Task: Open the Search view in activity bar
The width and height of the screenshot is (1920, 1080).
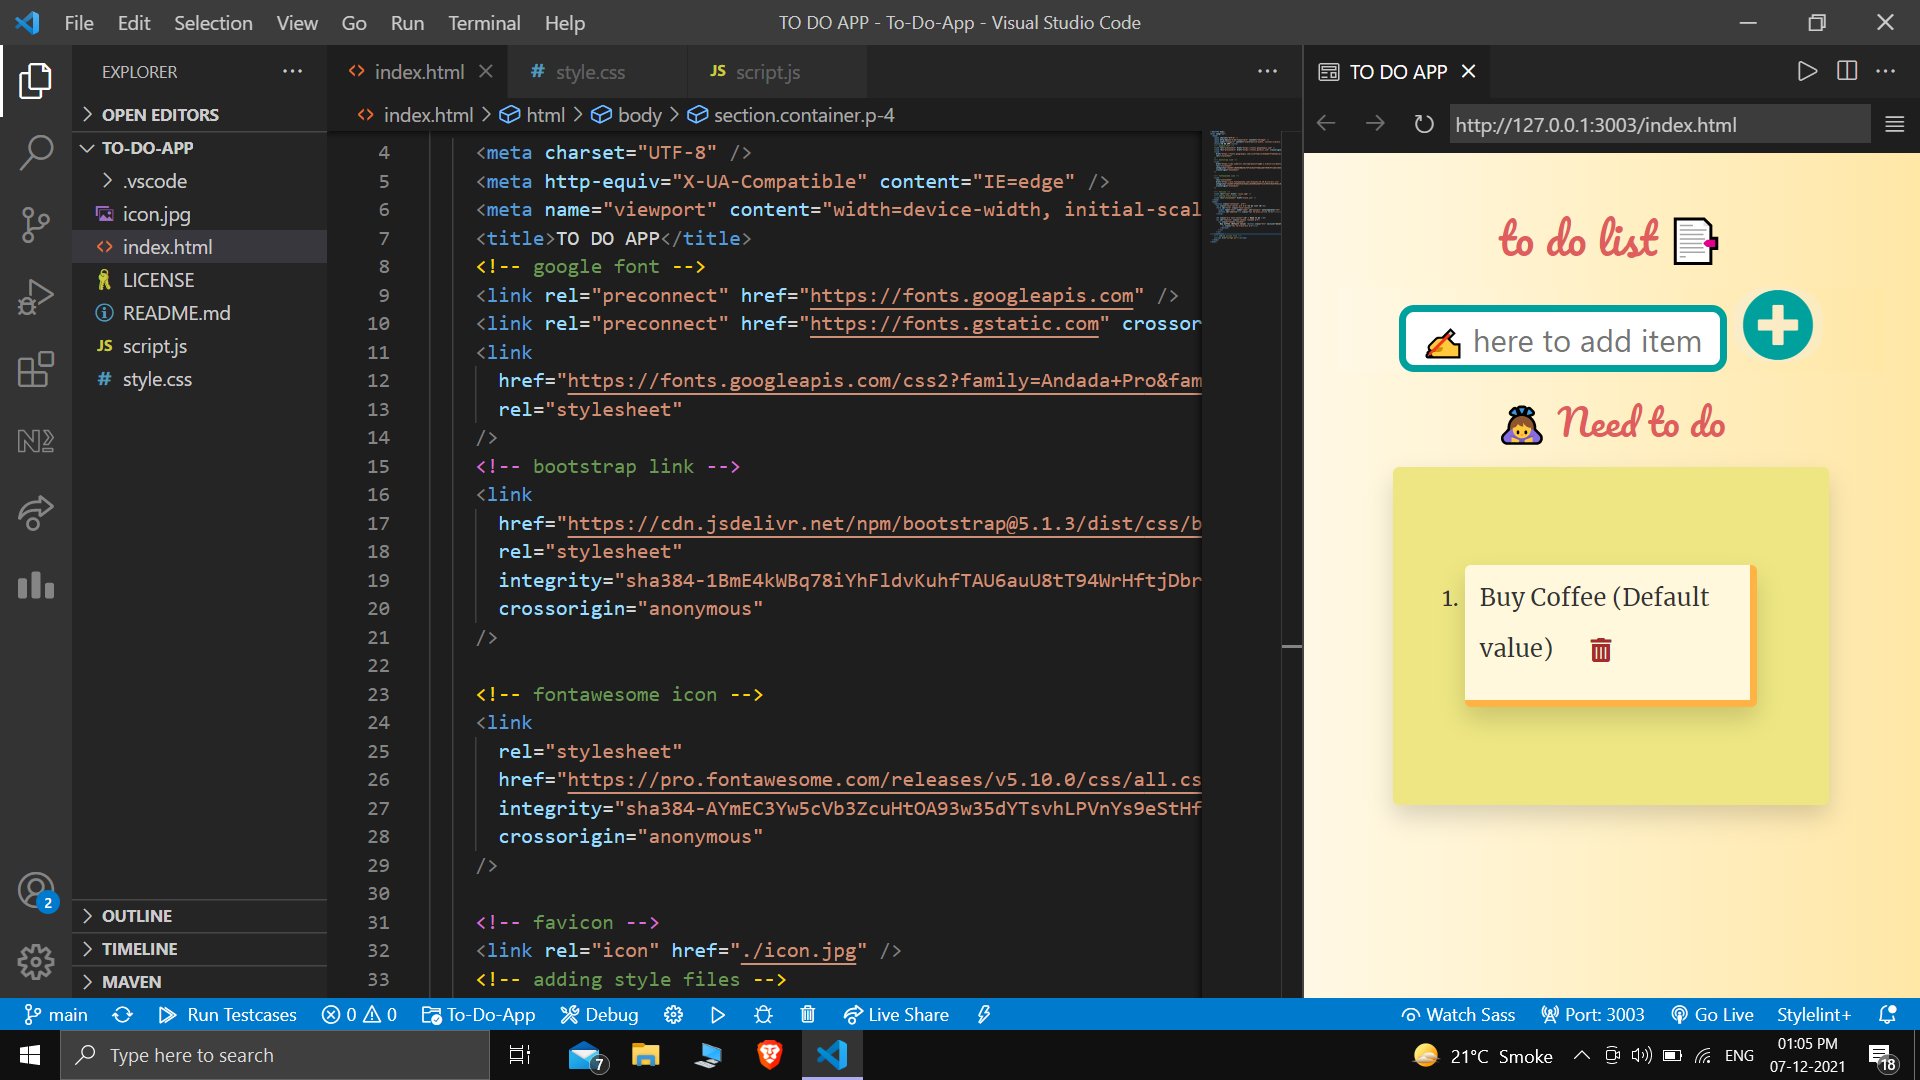Action: pyautogui.click(x=36, y=152)
